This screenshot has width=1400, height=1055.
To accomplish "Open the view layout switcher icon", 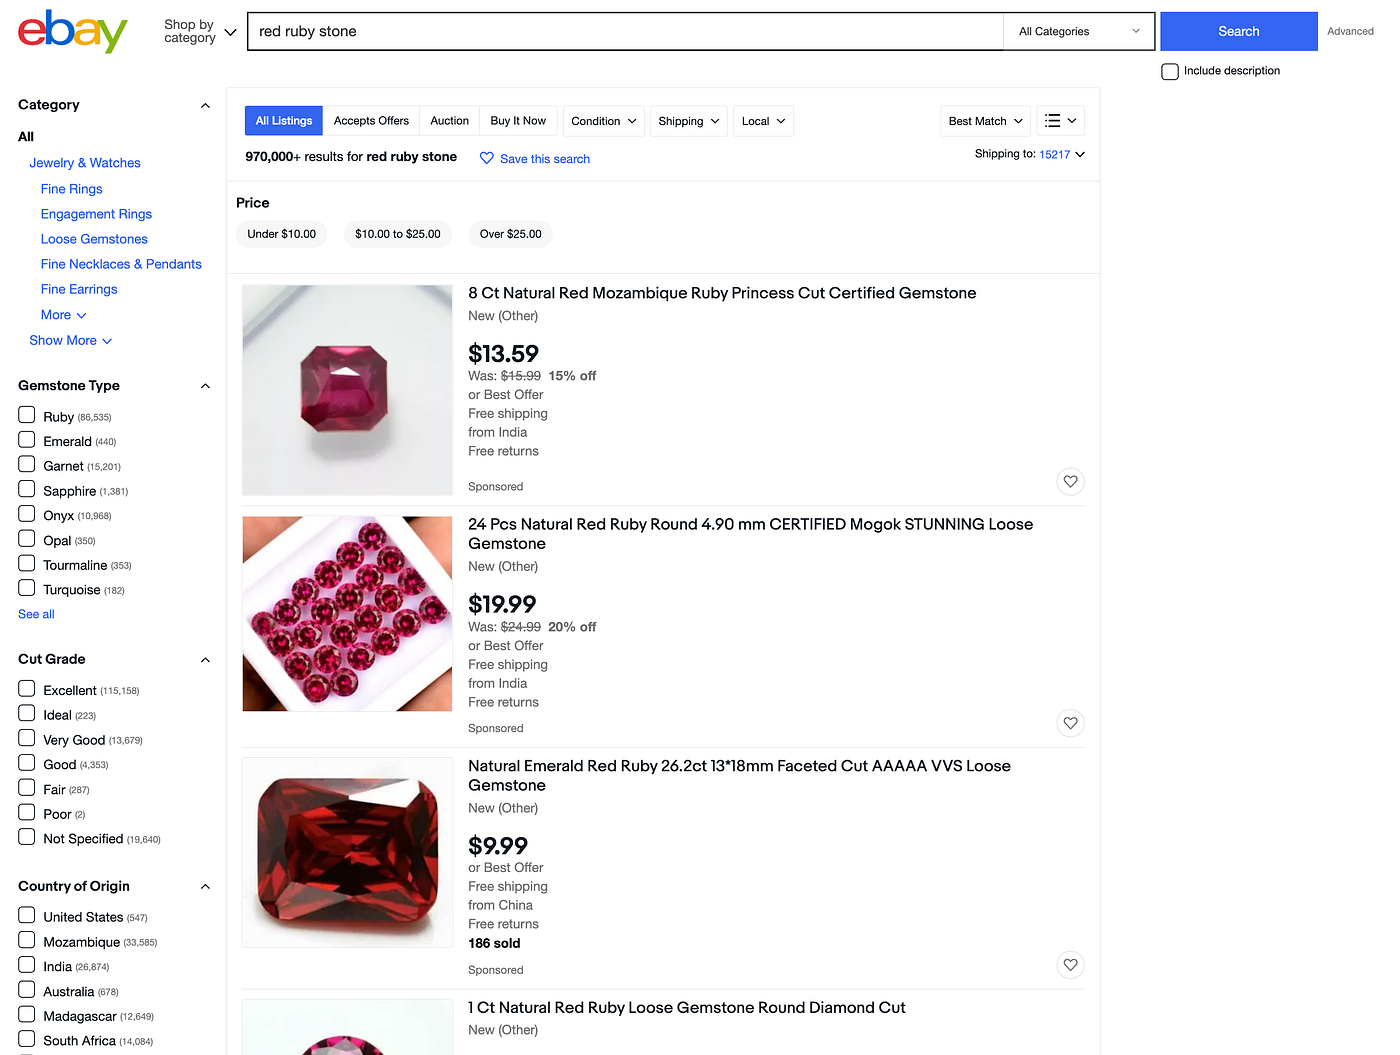I will pos(1060,120).
